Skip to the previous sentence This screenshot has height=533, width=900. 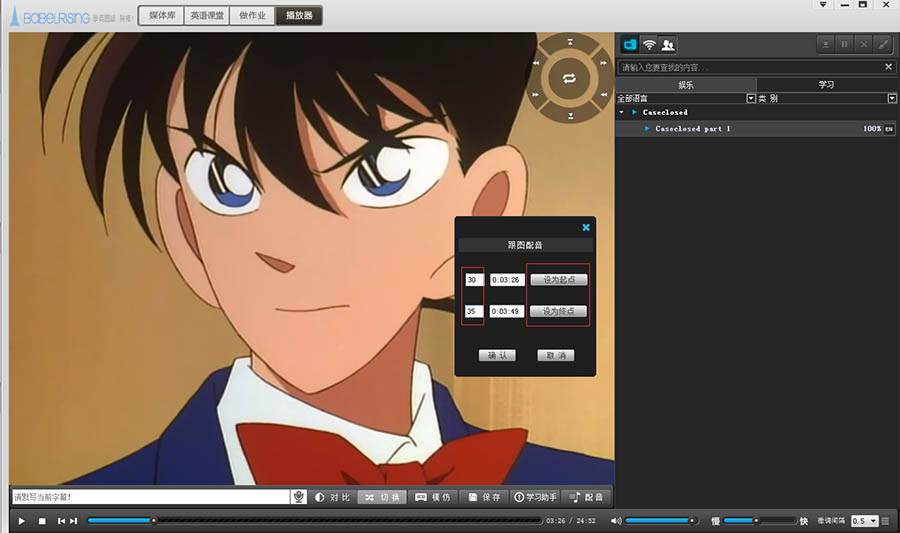tap(61, 521)
